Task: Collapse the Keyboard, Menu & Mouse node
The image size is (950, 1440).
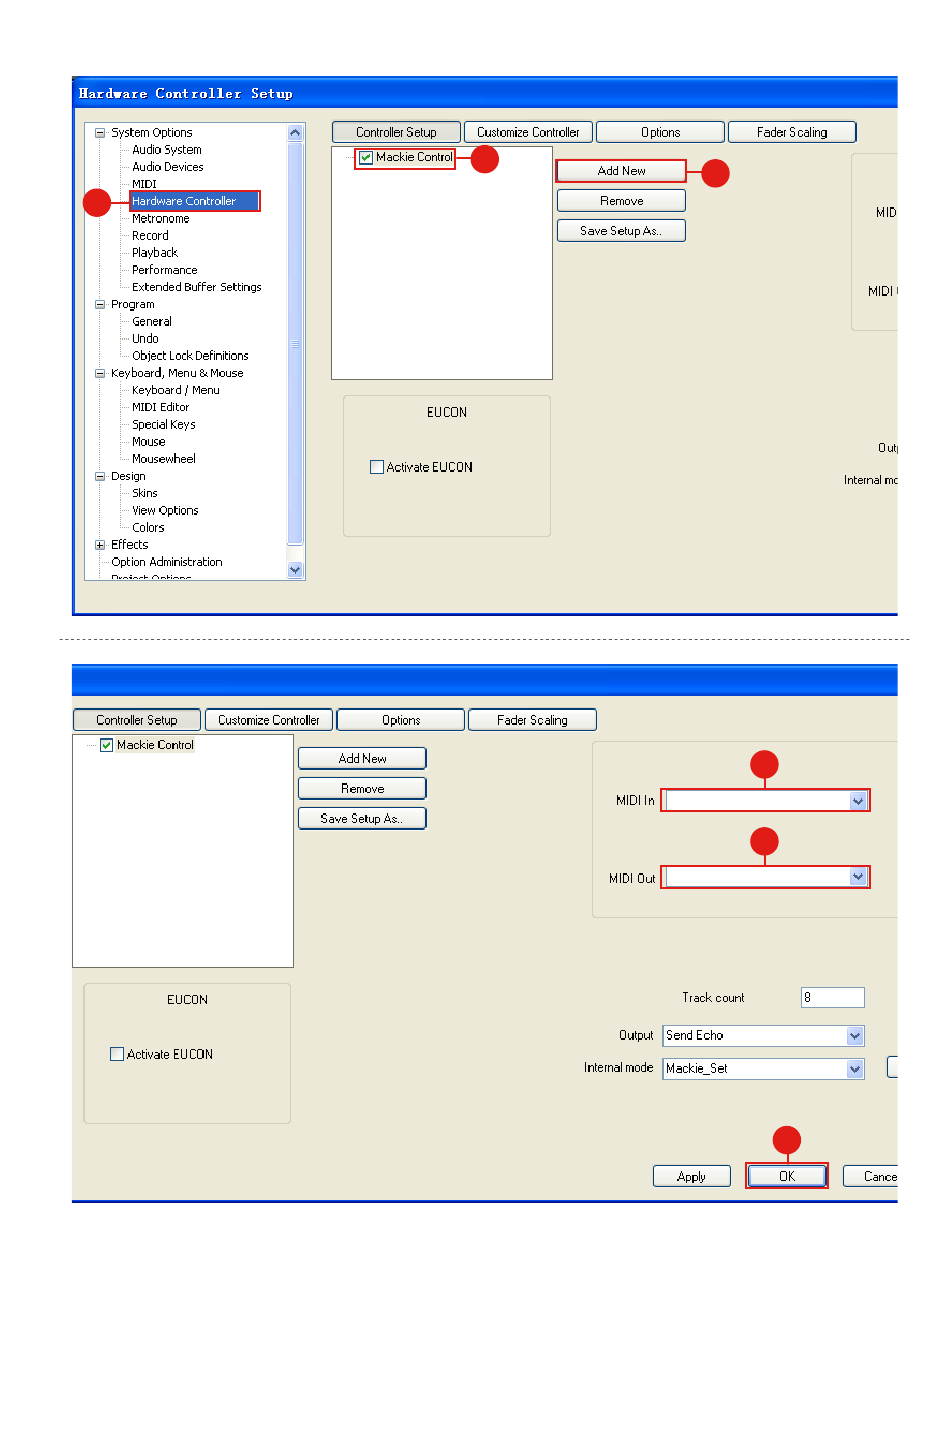Action: [x=100, y=373]
